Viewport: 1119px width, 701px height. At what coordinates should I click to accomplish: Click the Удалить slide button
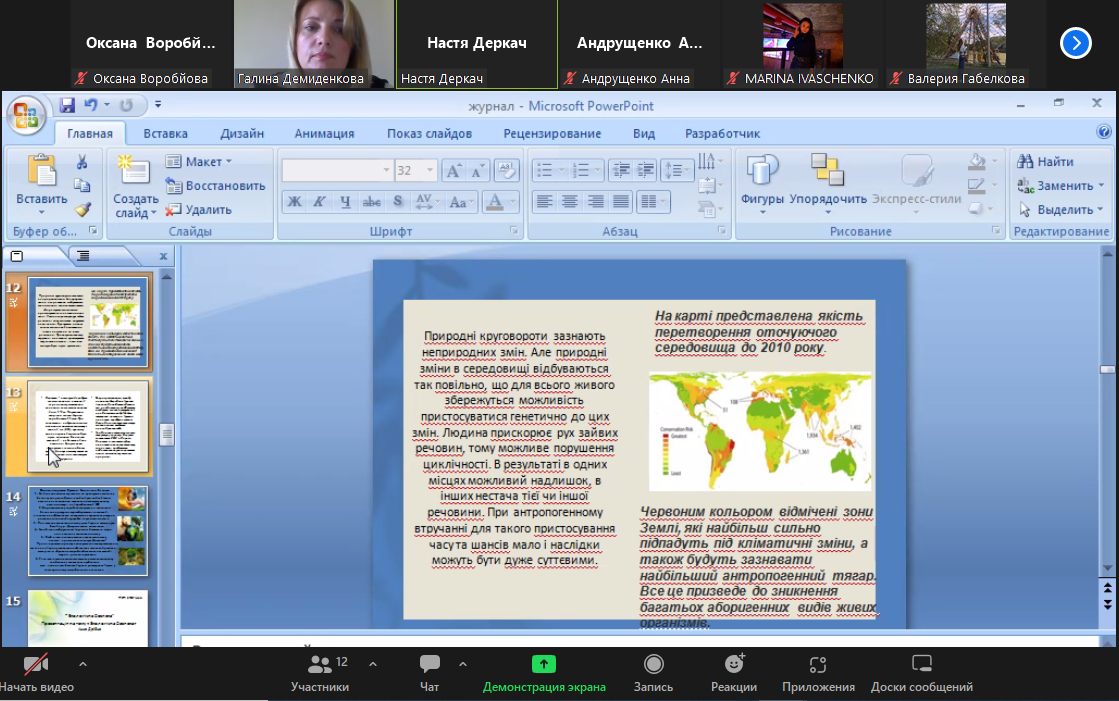pyautogui.click(x=199, y=209)
